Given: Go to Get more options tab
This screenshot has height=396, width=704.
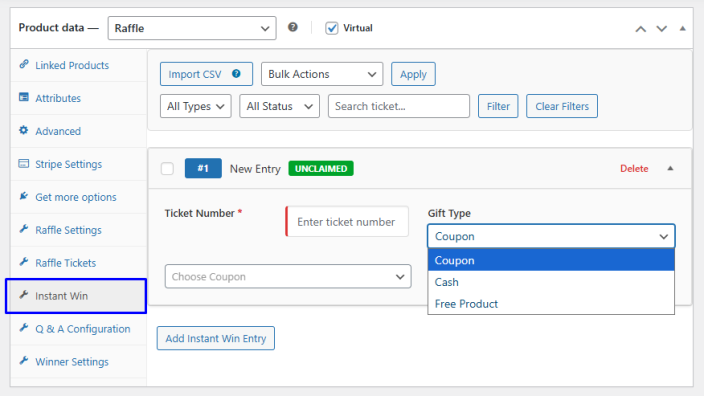Looking at the screenshot, I should point(79,197).
